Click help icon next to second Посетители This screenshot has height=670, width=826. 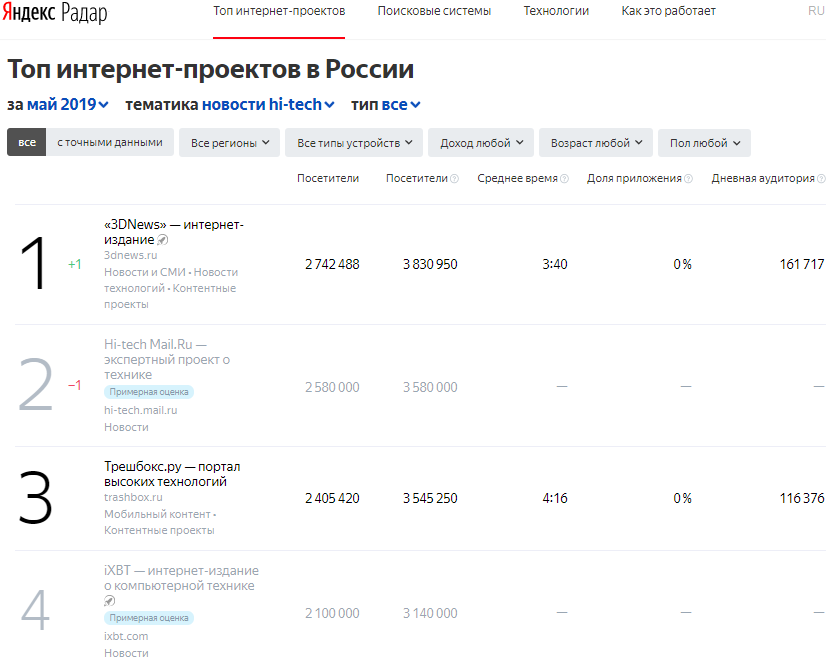(454, 179)
